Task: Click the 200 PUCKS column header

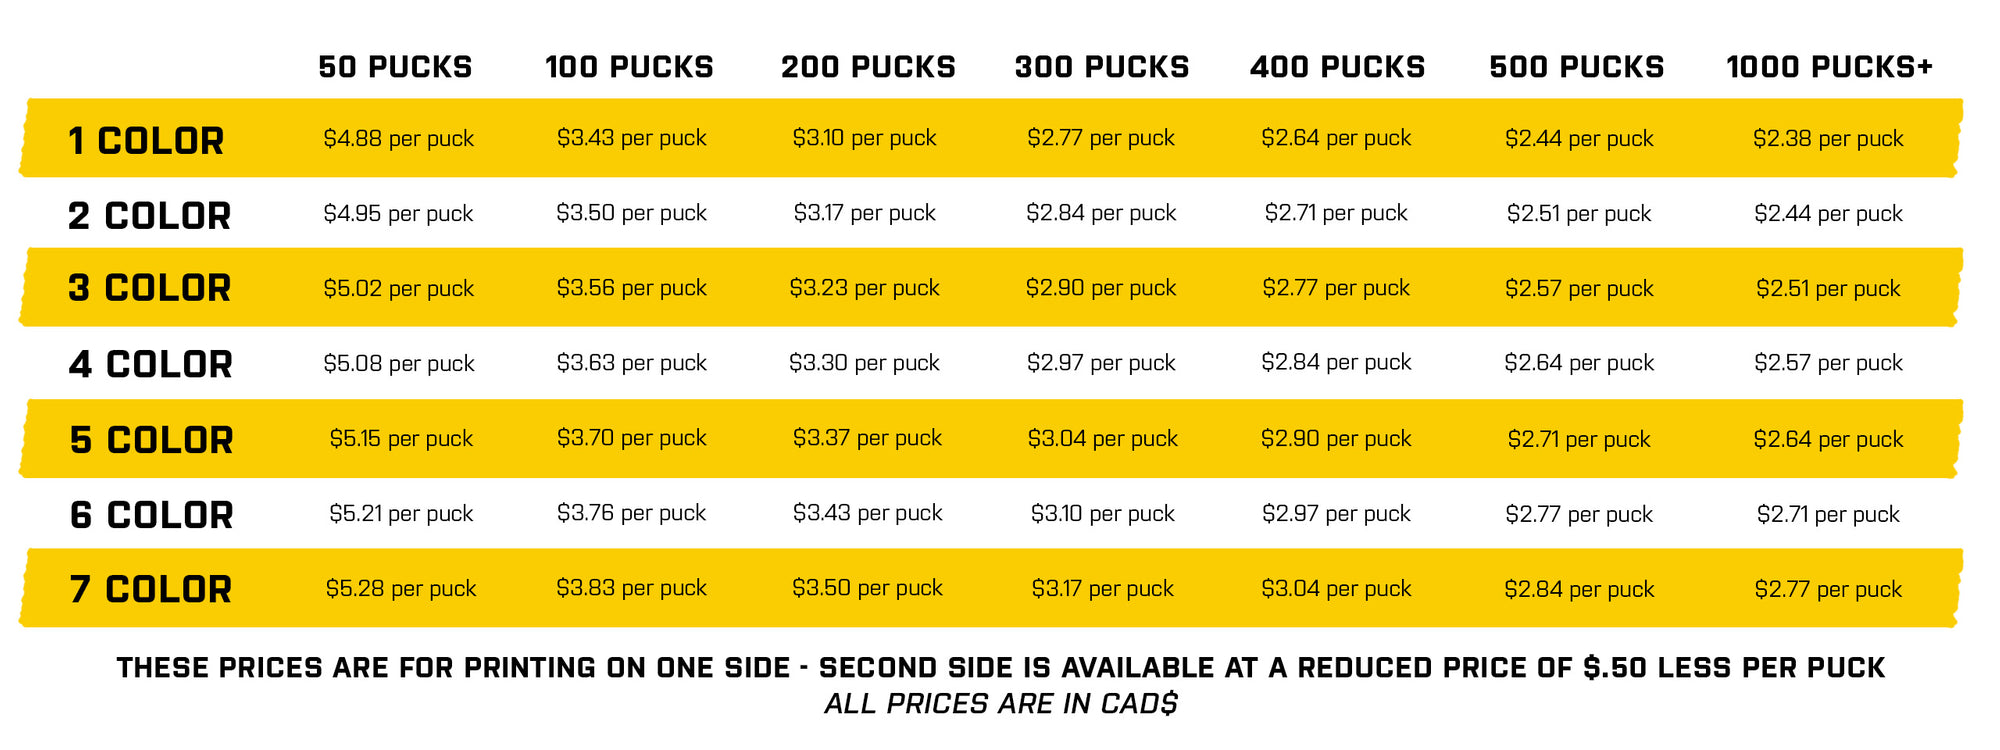Action: click(868, 67)
